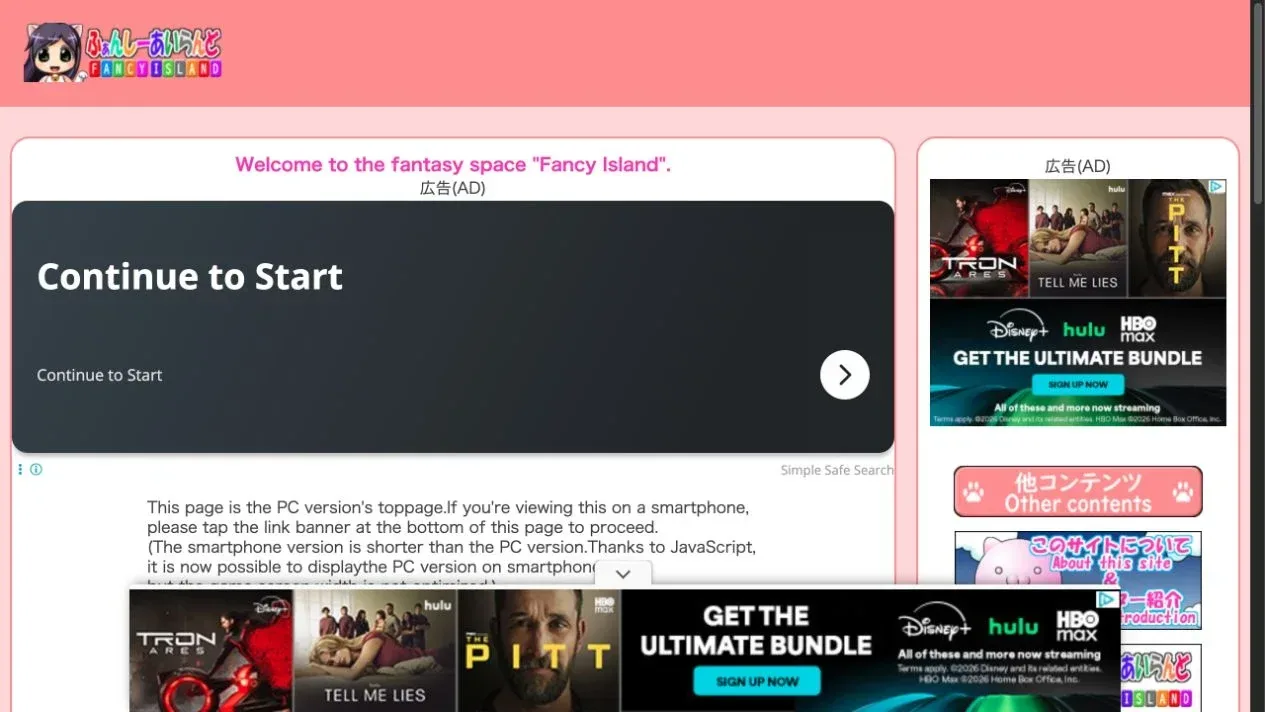Click the "Welcome to the fantasy space" heading
The image size is (1265, 712).
coord(453,165)
